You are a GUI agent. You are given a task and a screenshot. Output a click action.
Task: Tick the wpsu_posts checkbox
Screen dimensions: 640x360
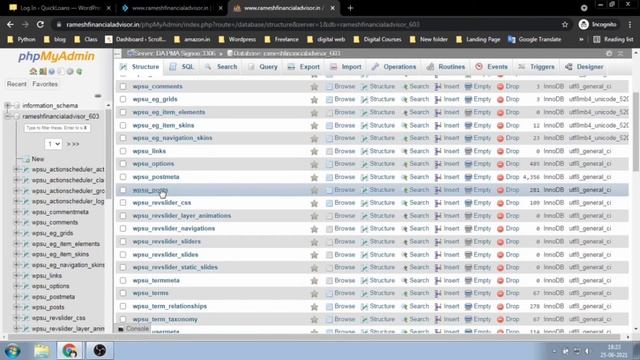tap(123, 190)
